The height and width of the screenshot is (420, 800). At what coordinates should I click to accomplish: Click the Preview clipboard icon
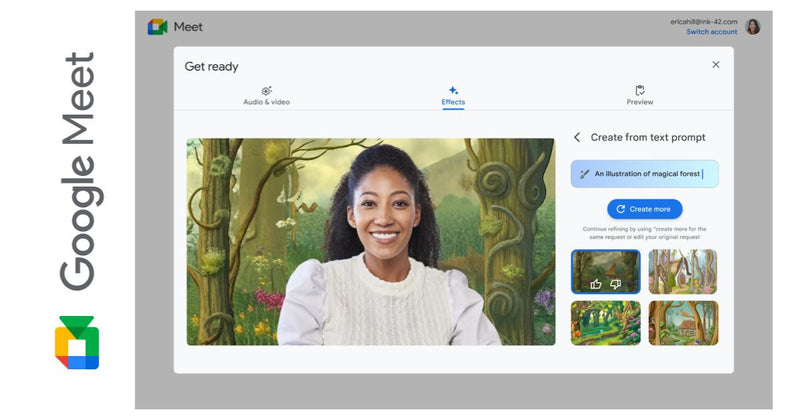(x=640, y=90)
